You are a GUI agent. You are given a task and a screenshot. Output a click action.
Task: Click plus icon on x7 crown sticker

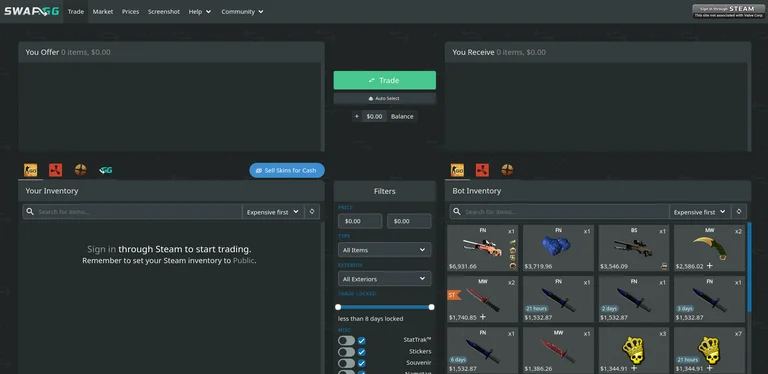pyautogui.click(x=709, y=368)
